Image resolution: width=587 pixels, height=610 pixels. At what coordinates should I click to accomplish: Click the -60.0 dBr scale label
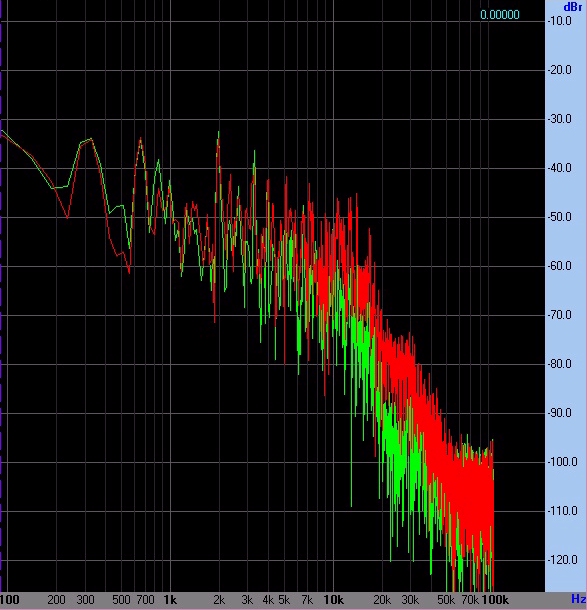click(x=559, y=266)
